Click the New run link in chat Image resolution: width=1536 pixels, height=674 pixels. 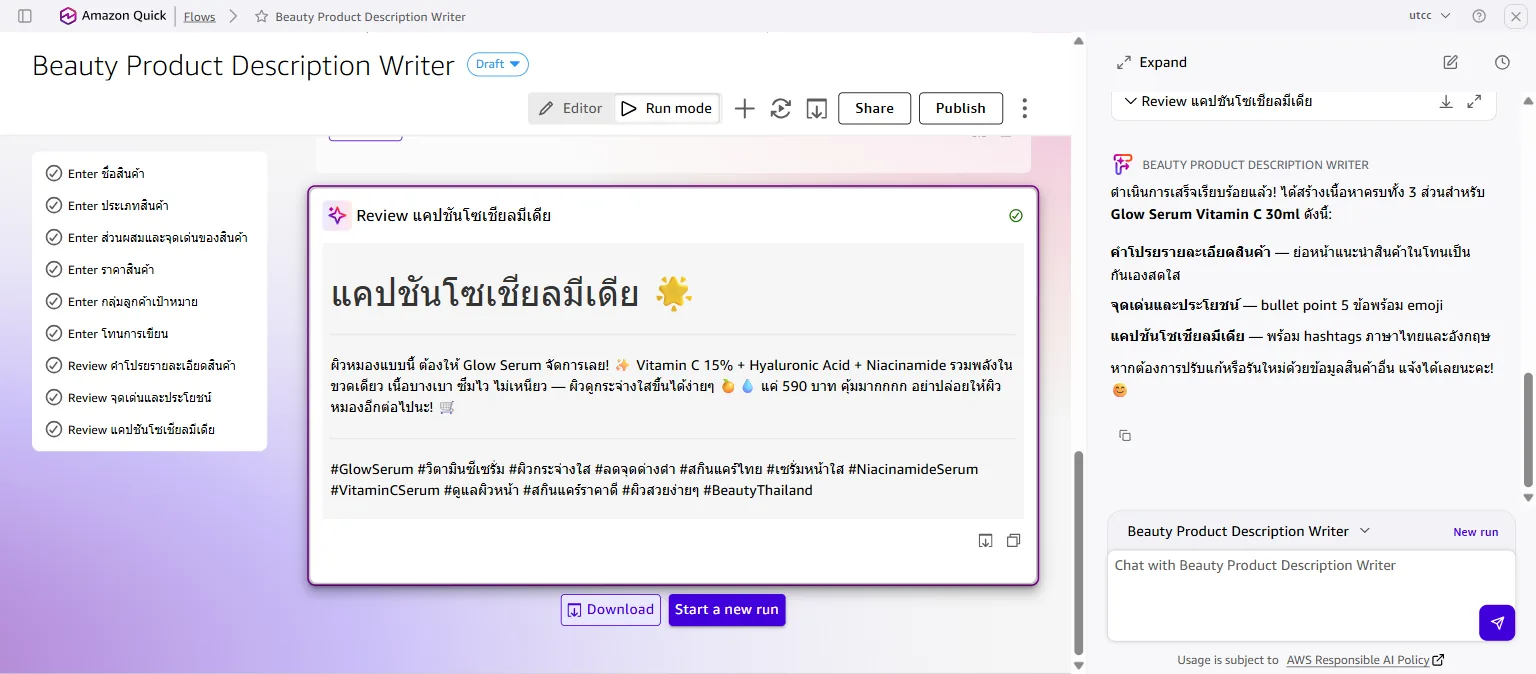tap(1475, 532)
